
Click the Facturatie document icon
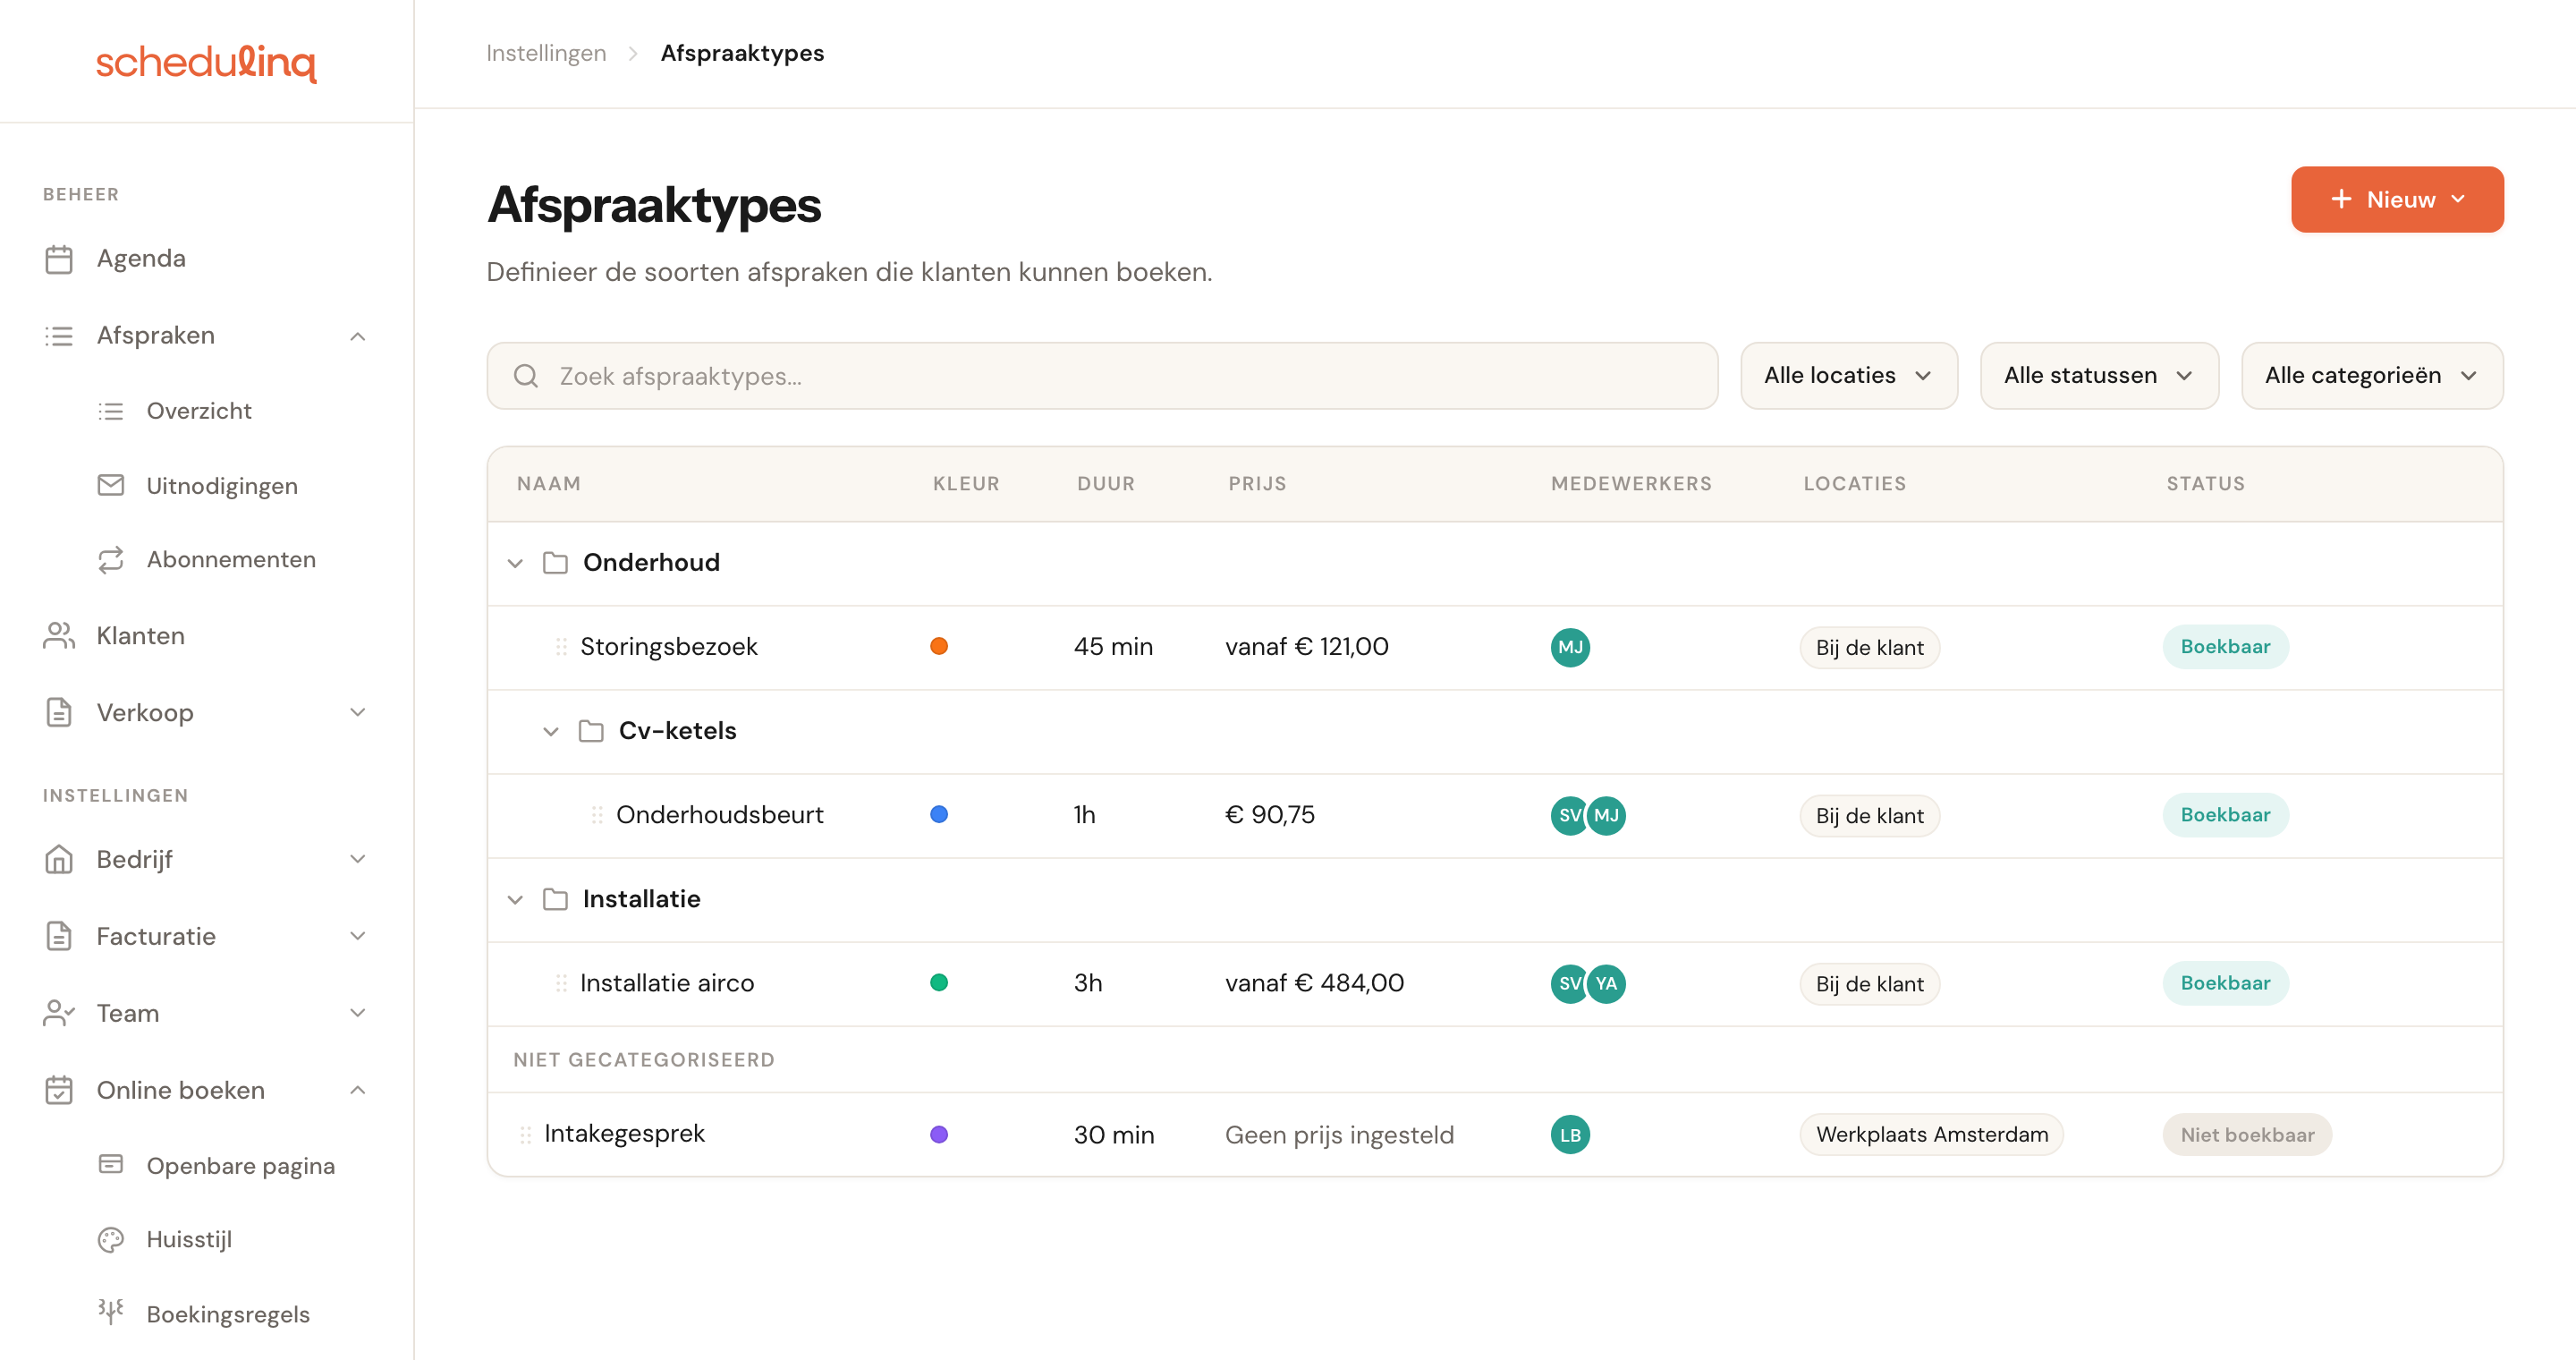(x=59, y=936)
